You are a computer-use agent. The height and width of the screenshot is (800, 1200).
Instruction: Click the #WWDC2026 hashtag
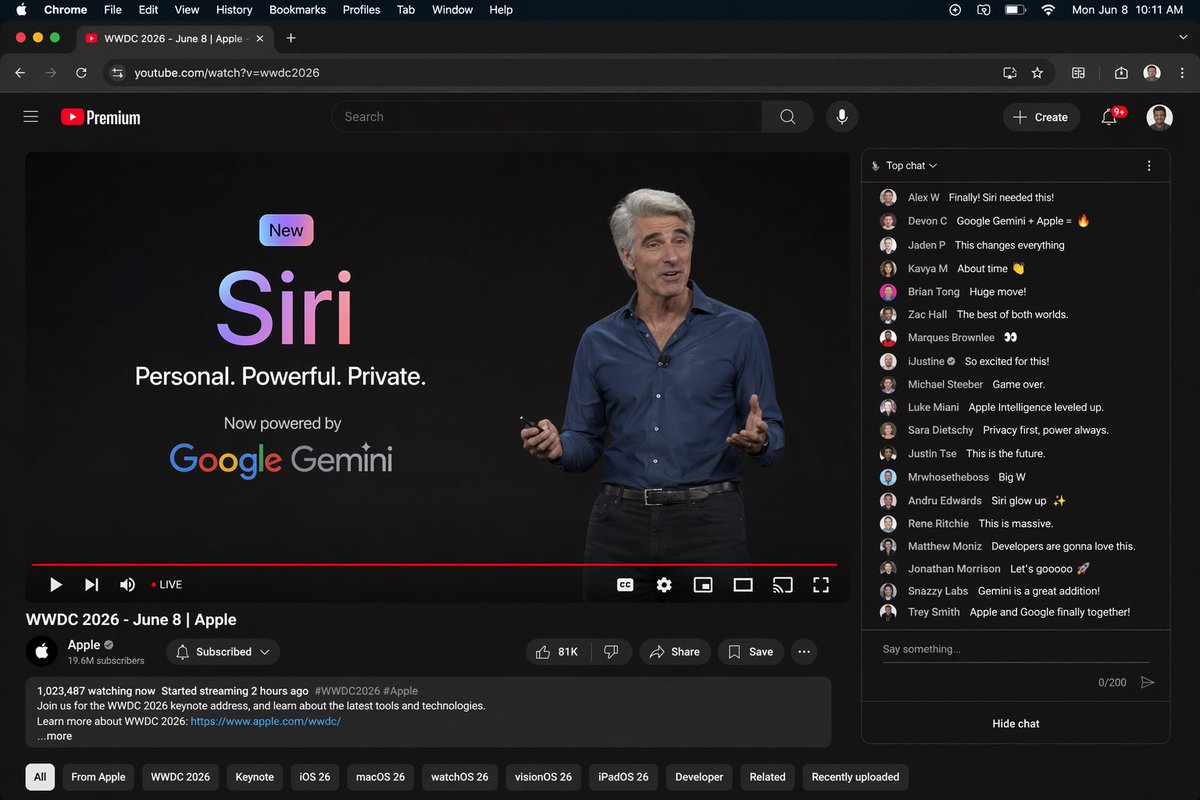click(346, 691)
